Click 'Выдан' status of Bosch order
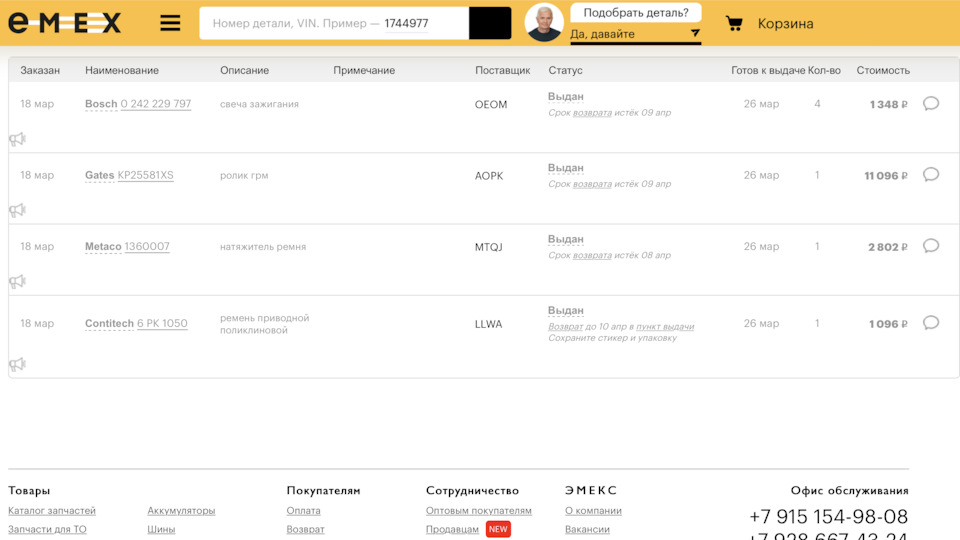 click(x=566, y=97)
